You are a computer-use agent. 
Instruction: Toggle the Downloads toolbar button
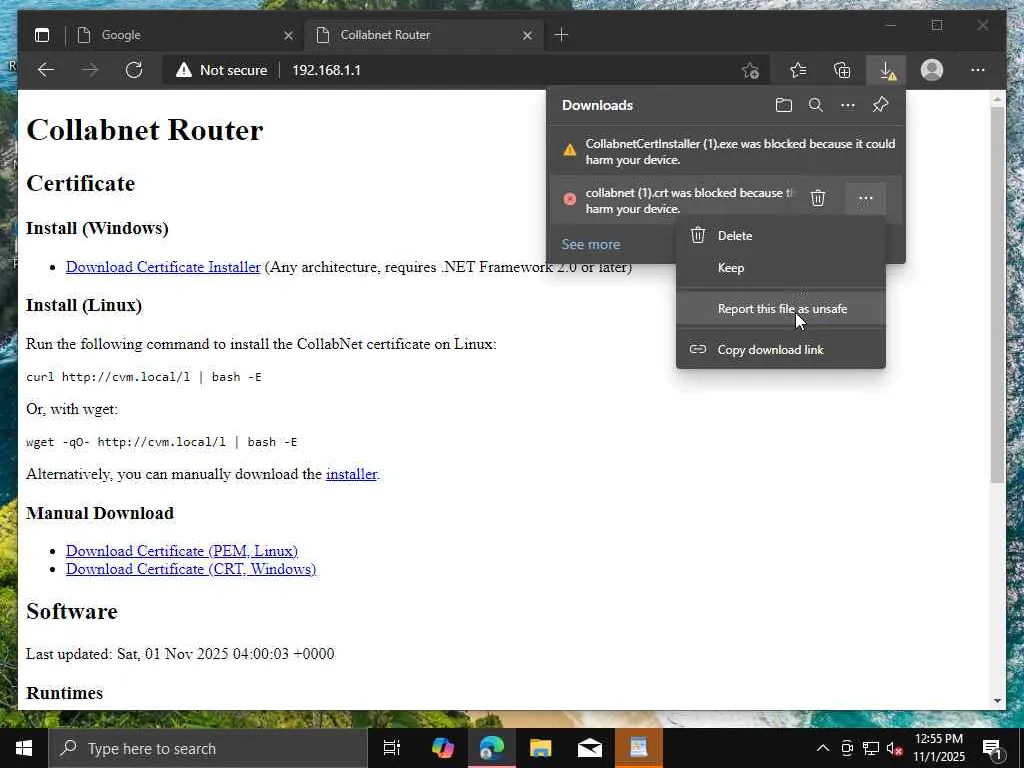pyautogui.click(x=886, y=70)
